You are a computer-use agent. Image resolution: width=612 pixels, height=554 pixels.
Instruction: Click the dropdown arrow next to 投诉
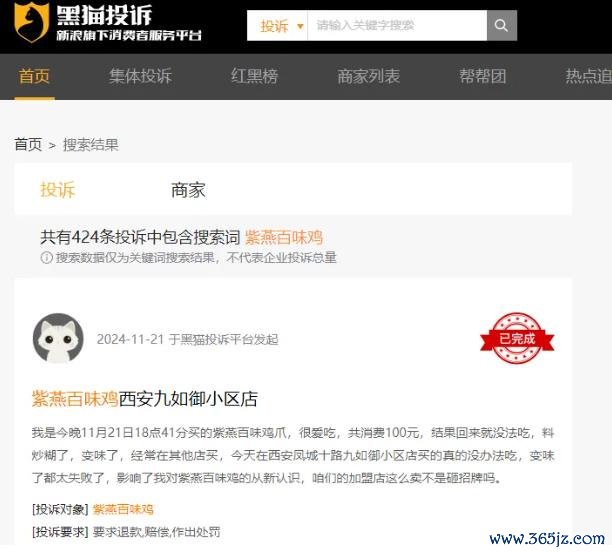300,26
